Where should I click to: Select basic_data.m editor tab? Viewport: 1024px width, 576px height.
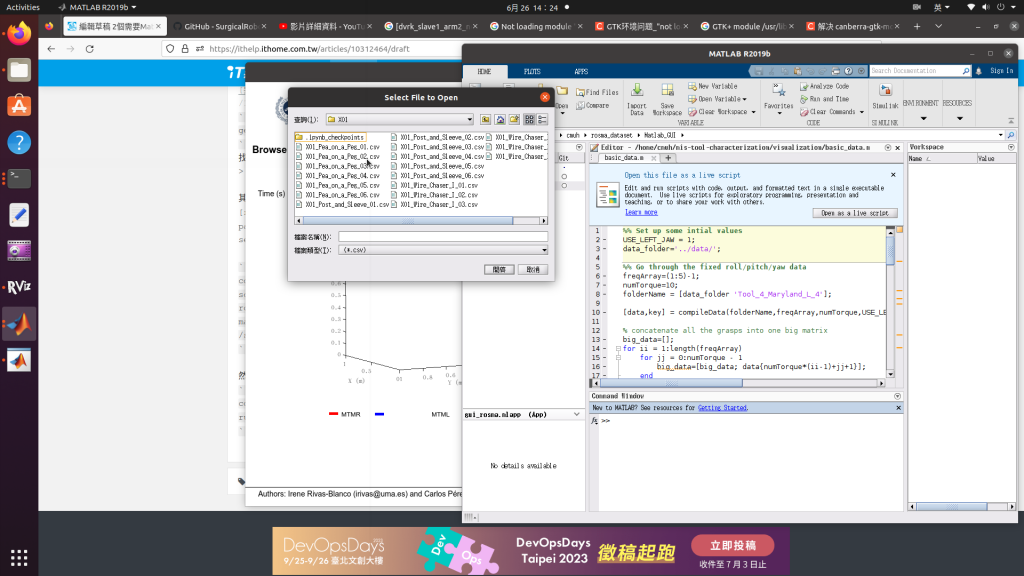(x=624, y=158)
